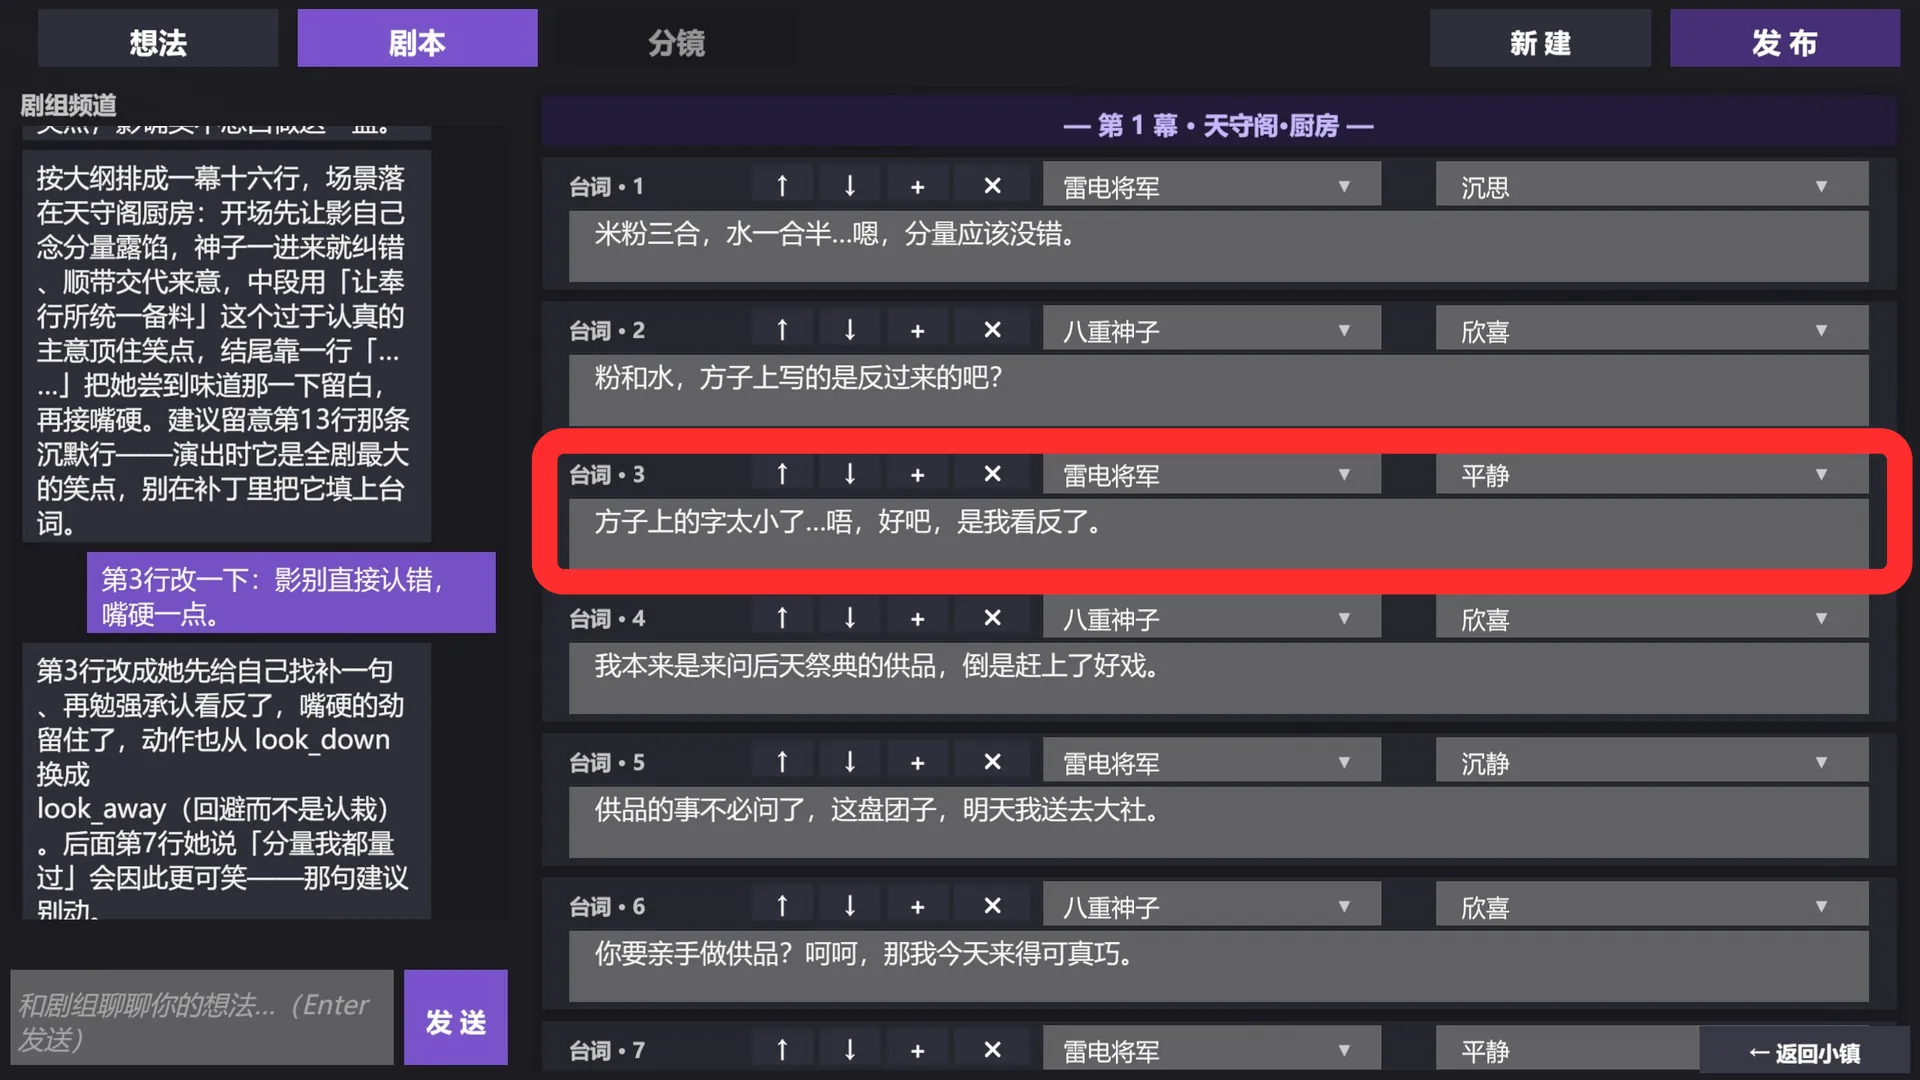Click the scene header 第 1 幕 • 天守阁•厨房
The image size is (1920, 1080).
point(1218,125)
